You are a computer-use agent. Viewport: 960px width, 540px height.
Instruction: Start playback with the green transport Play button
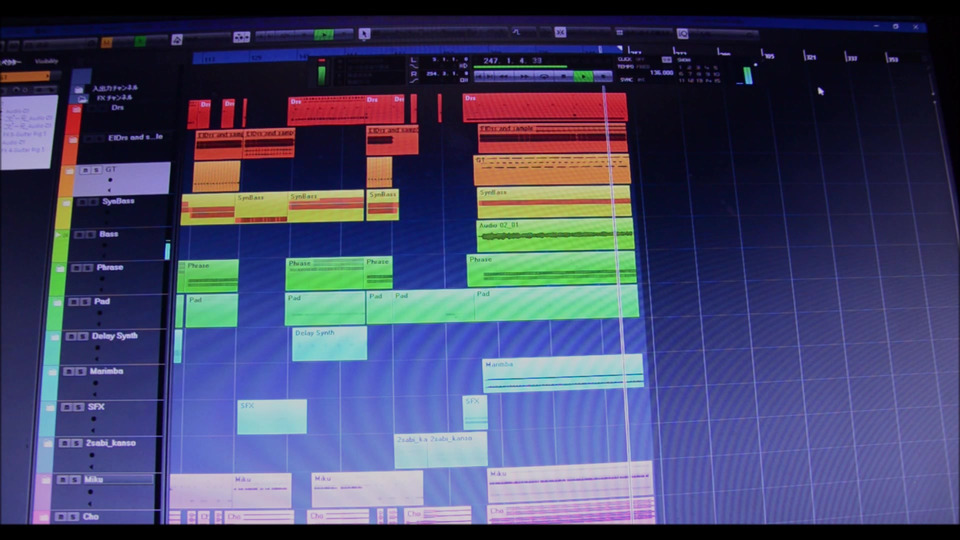[x=583, y=77]
